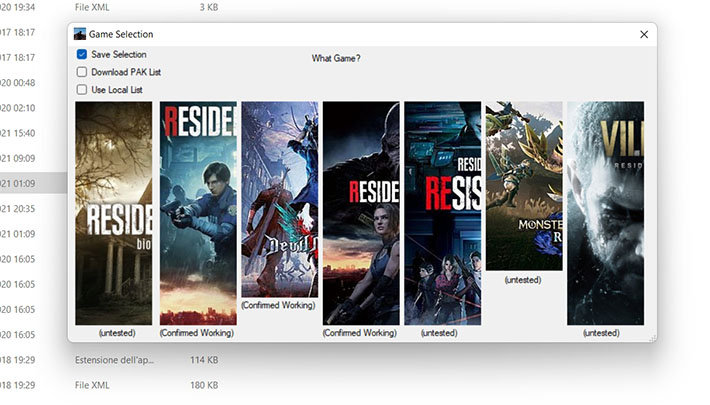Click '(Confirmed Working)' under Resident Evil 2 cover

pyautogui.click(x=197, y=333)
